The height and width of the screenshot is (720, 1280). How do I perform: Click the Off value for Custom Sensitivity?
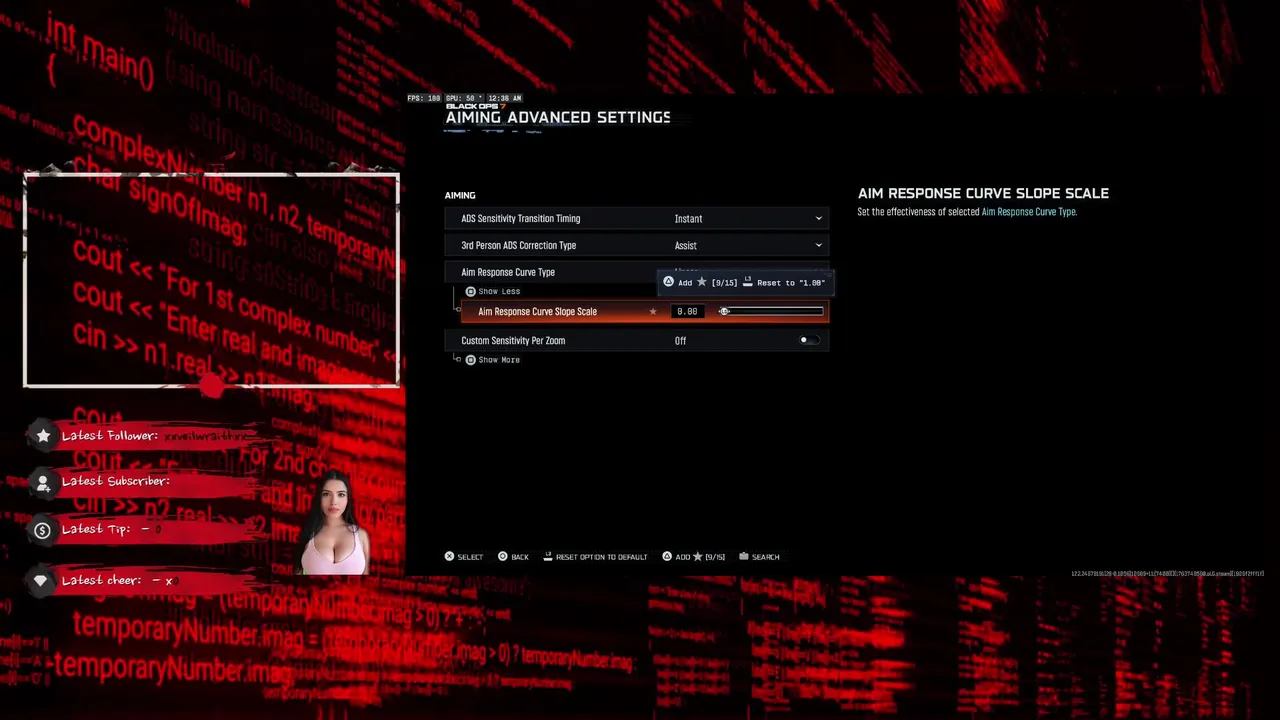pos(680,341)
